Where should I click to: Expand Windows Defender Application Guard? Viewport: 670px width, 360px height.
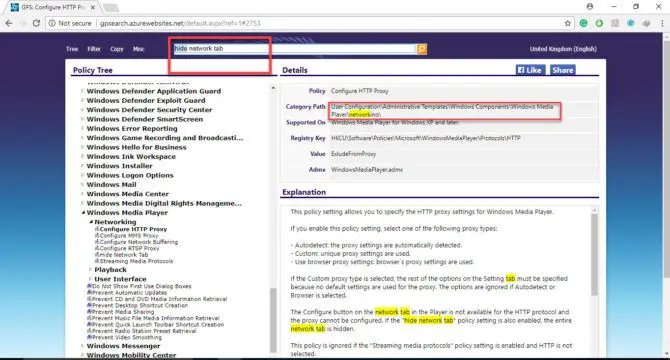82,91
